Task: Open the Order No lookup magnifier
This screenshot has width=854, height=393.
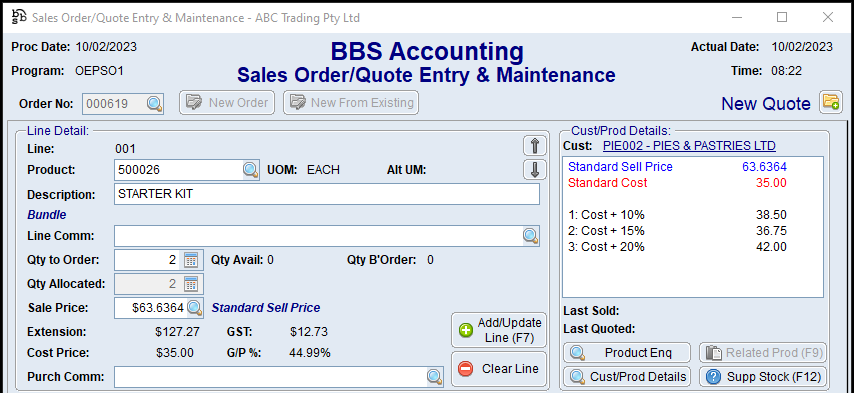Action: pyautogui.click(x=155, y=103)
